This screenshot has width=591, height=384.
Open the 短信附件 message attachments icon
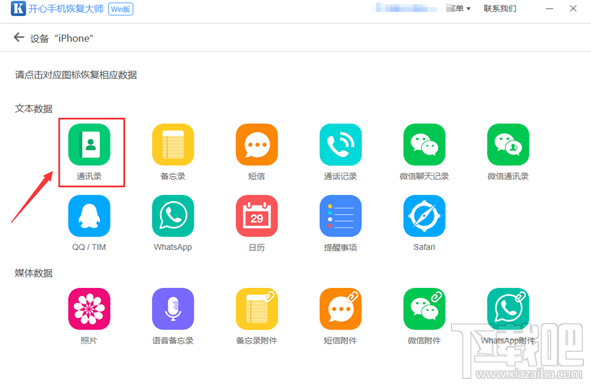pyautogui.click(x=340, y=309)
